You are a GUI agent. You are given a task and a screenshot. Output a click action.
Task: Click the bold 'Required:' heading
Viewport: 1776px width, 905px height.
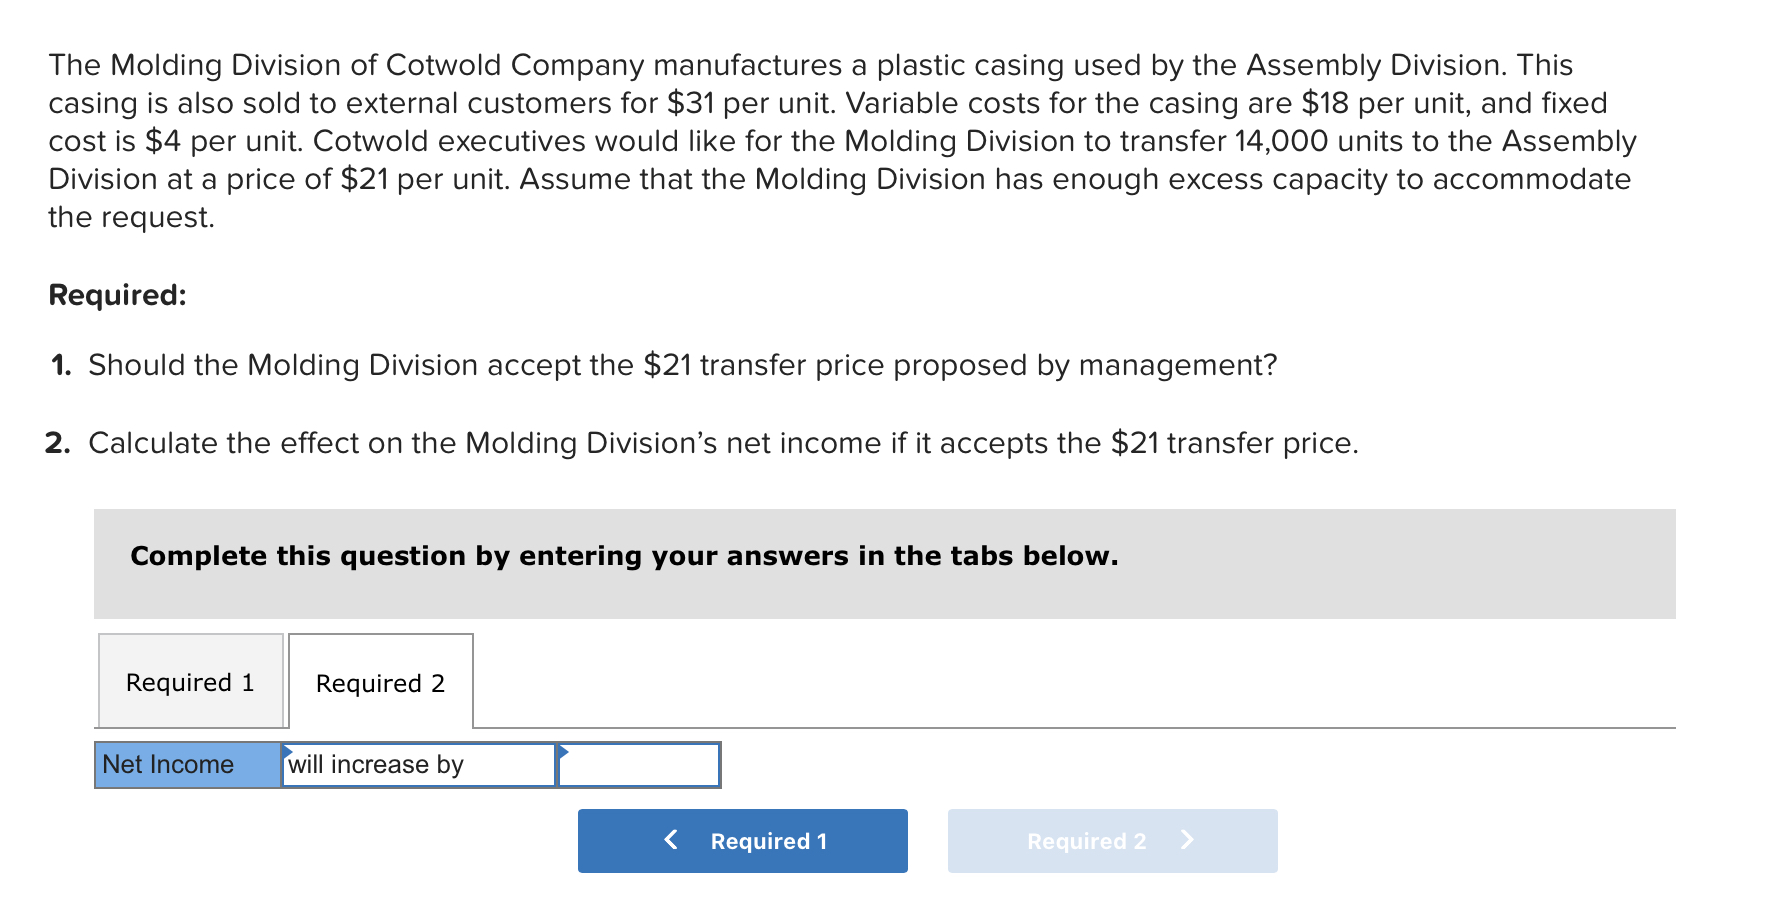pyautogui.click(x=118, y=295)
